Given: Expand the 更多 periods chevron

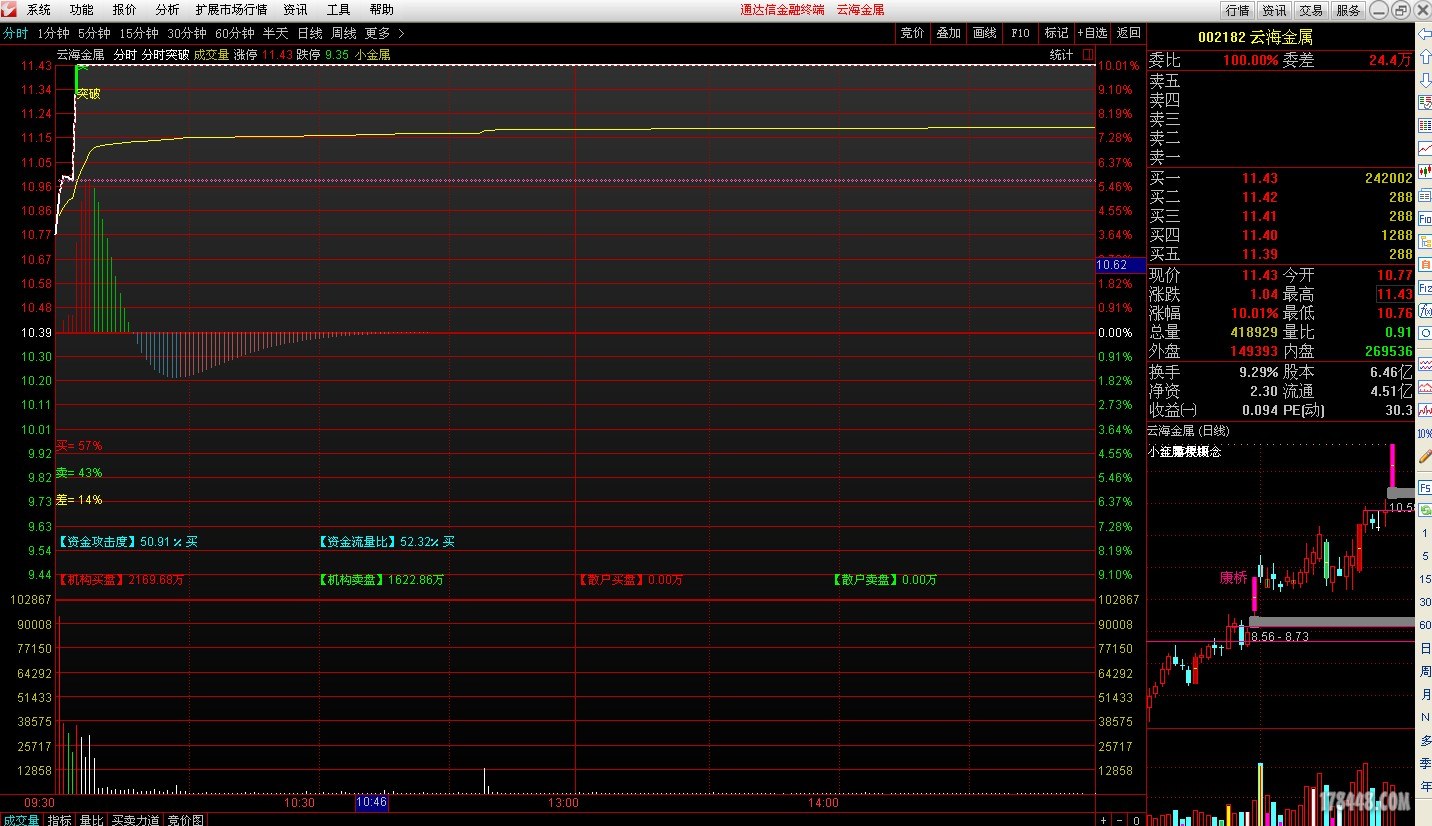Looking at the screenshot, I should (x=401, y=33).
